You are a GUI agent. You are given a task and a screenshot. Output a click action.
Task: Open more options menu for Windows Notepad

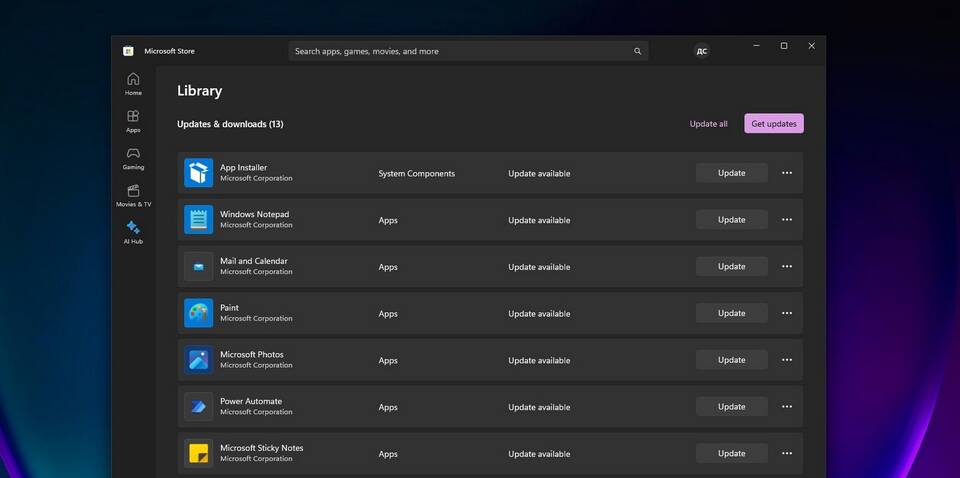(787, 220)
